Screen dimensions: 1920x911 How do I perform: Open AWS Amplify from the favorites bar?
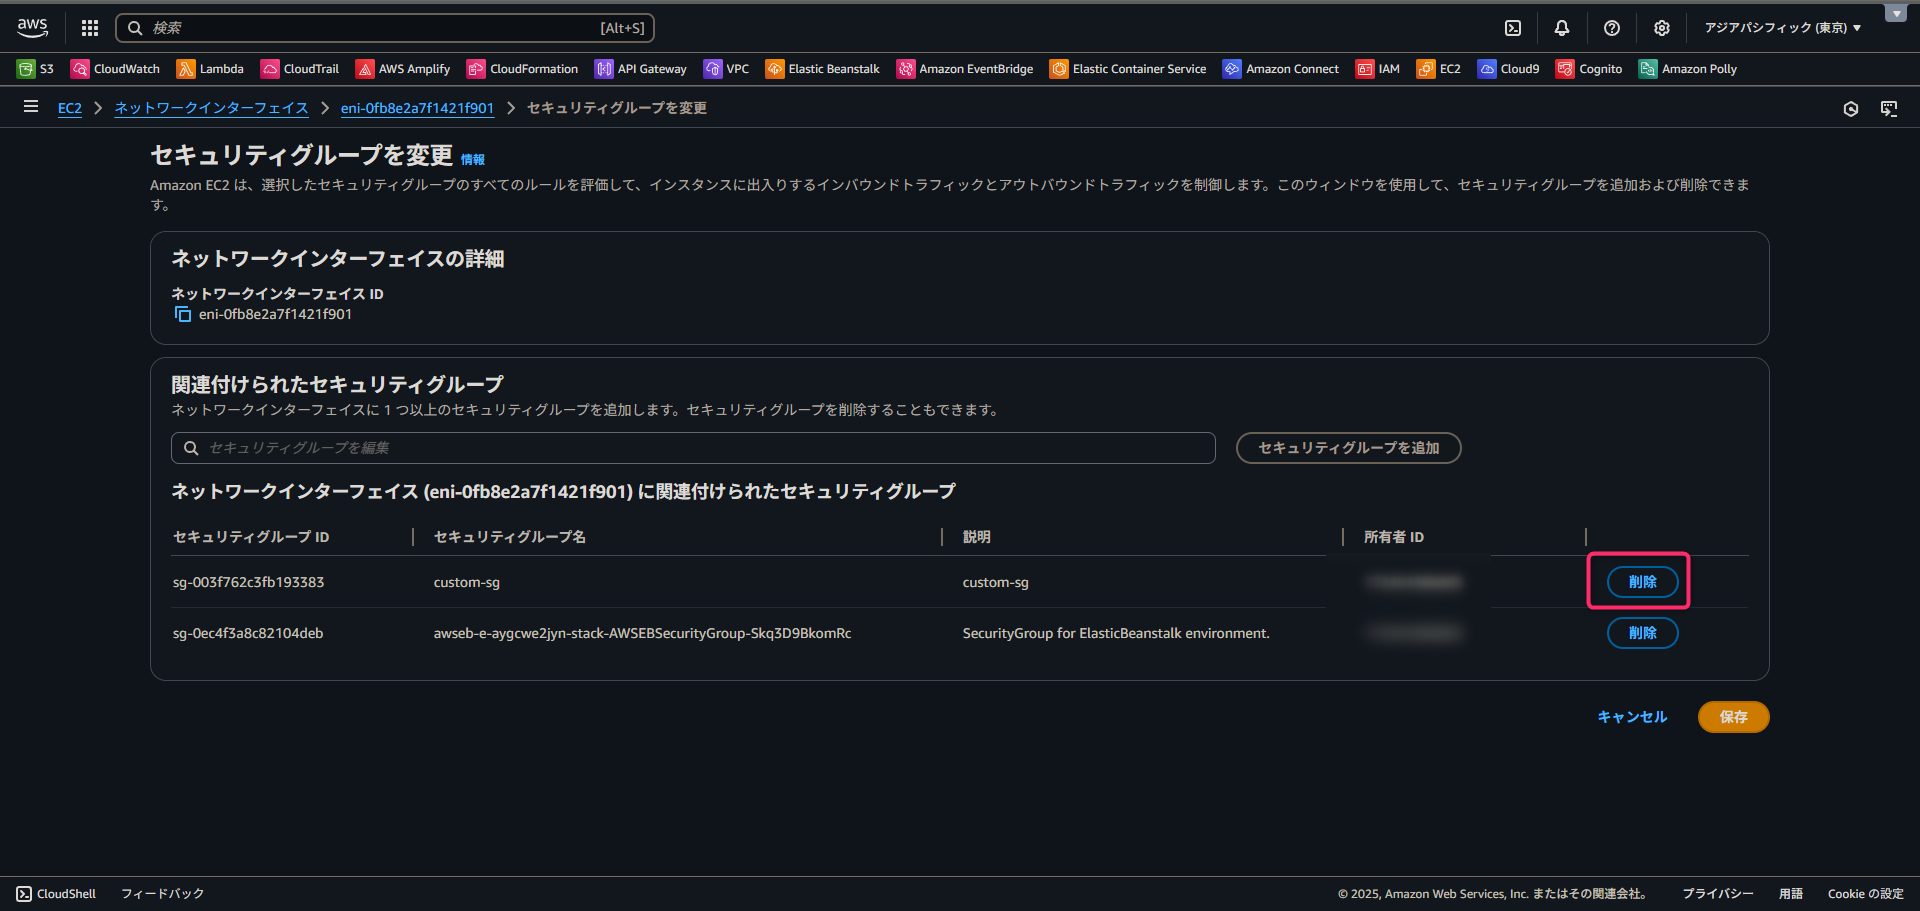(403, 69)
